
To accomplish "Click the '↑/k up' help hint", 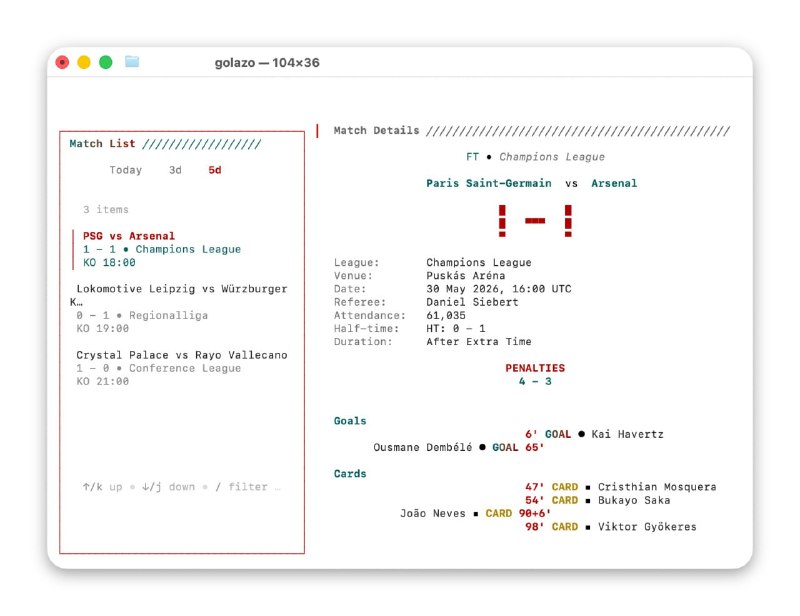I will click(103, 487).
